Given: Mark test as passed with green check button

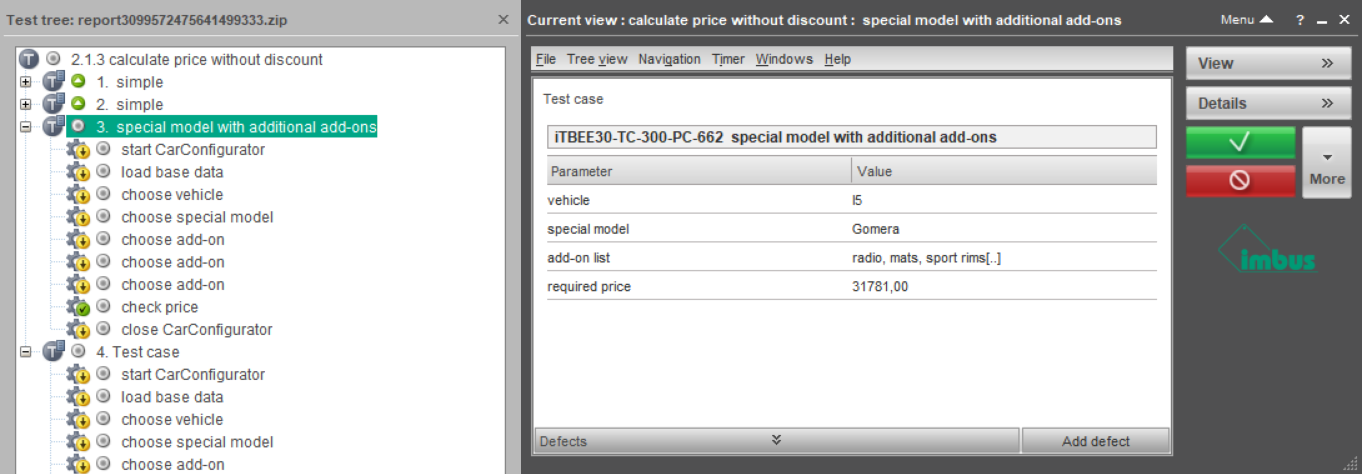Looking at the screenshot, I should [1240, 142].
